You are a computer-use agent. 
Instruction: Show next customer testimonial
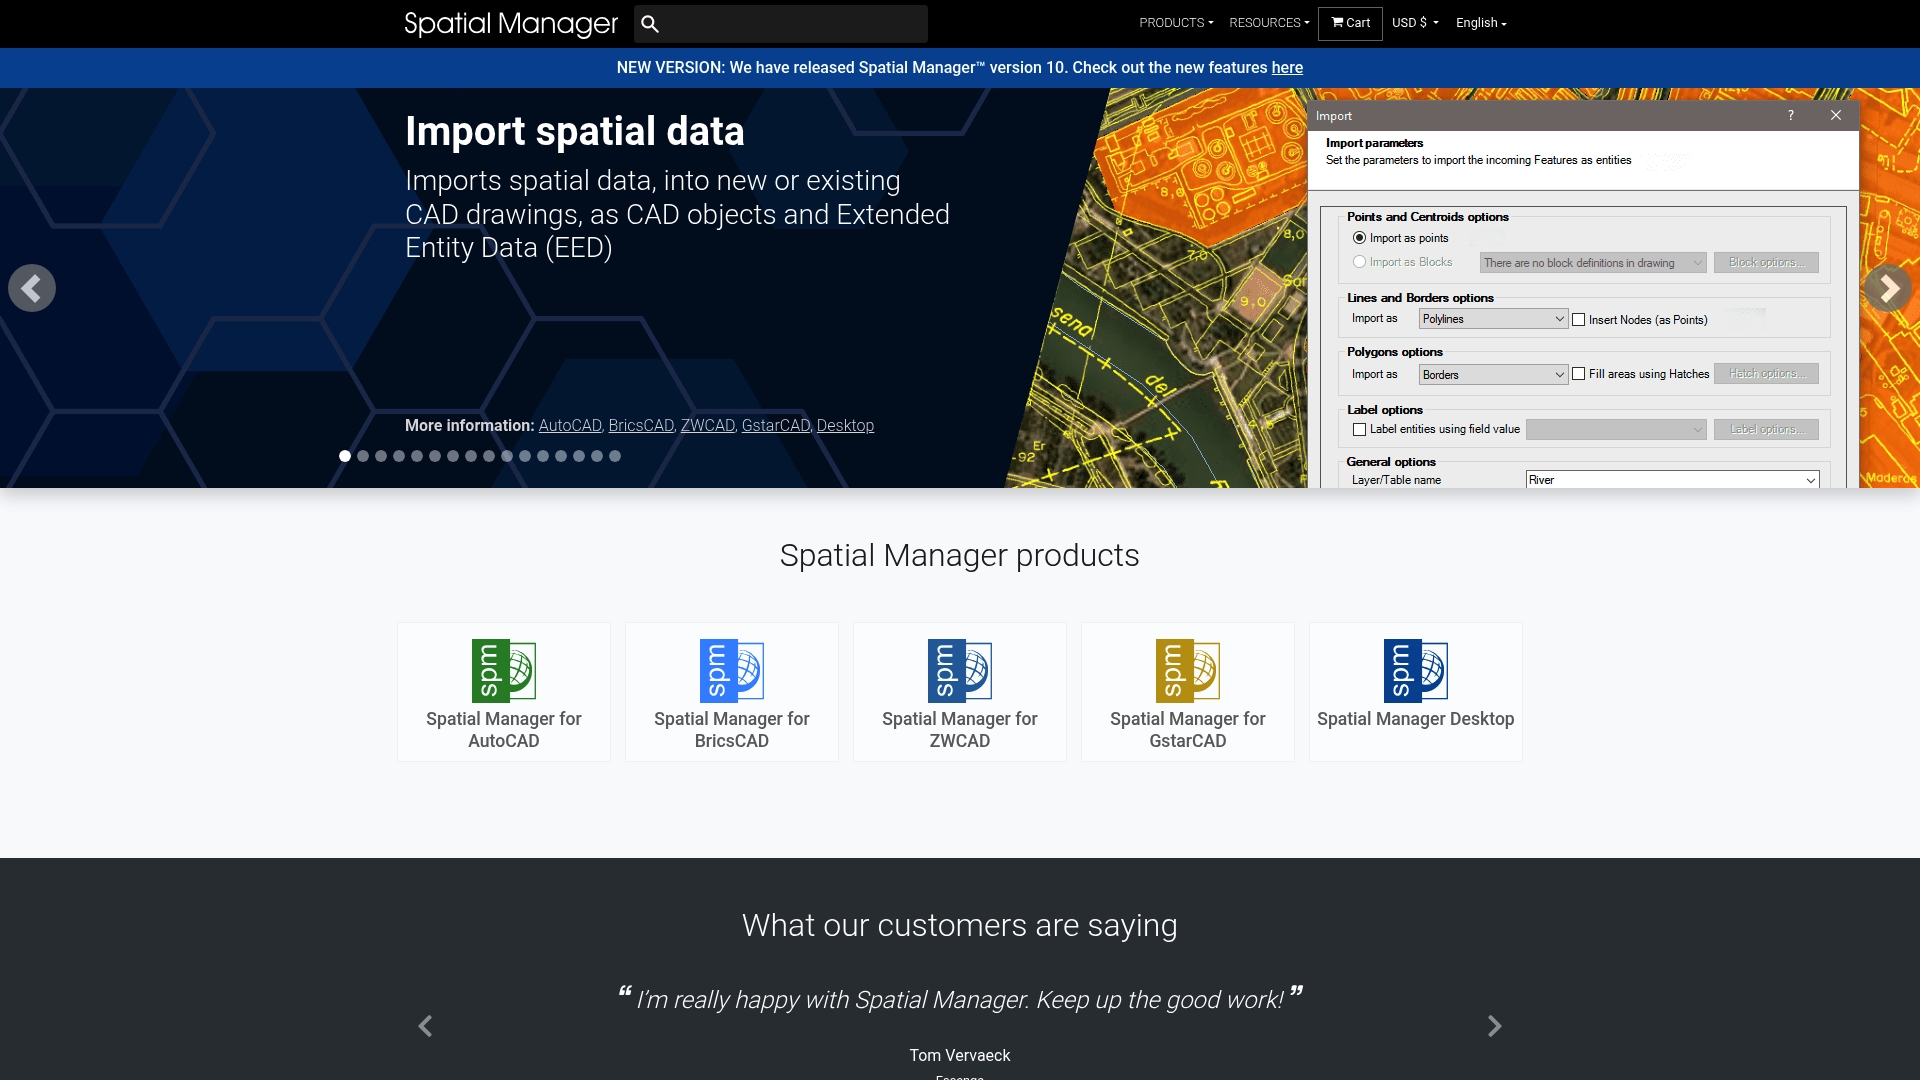[1494, 1026]
